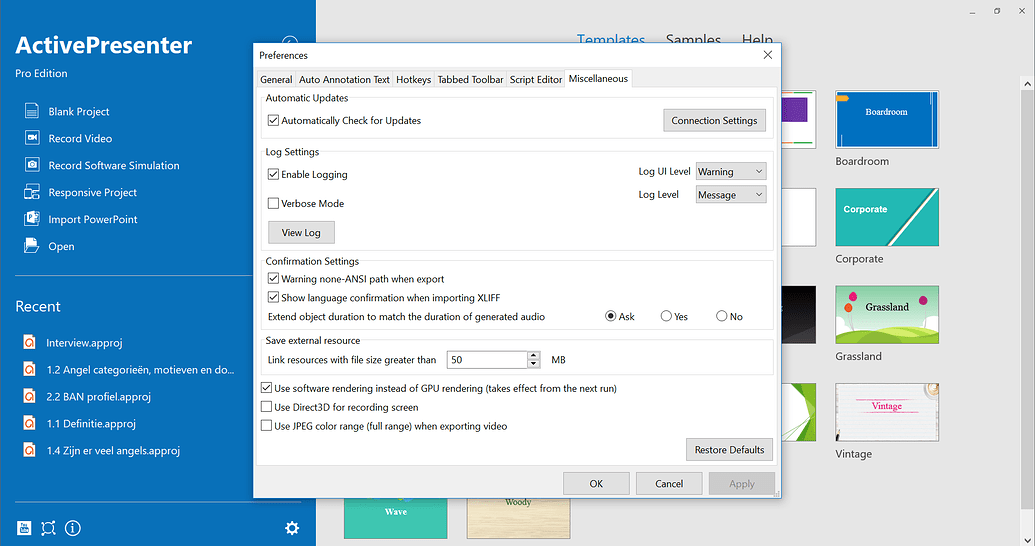This screenshot has height=546, width=1035.
Task: Expand the Log Level Message dropdown
Action: pyautogui.click(x=731, y=195)
